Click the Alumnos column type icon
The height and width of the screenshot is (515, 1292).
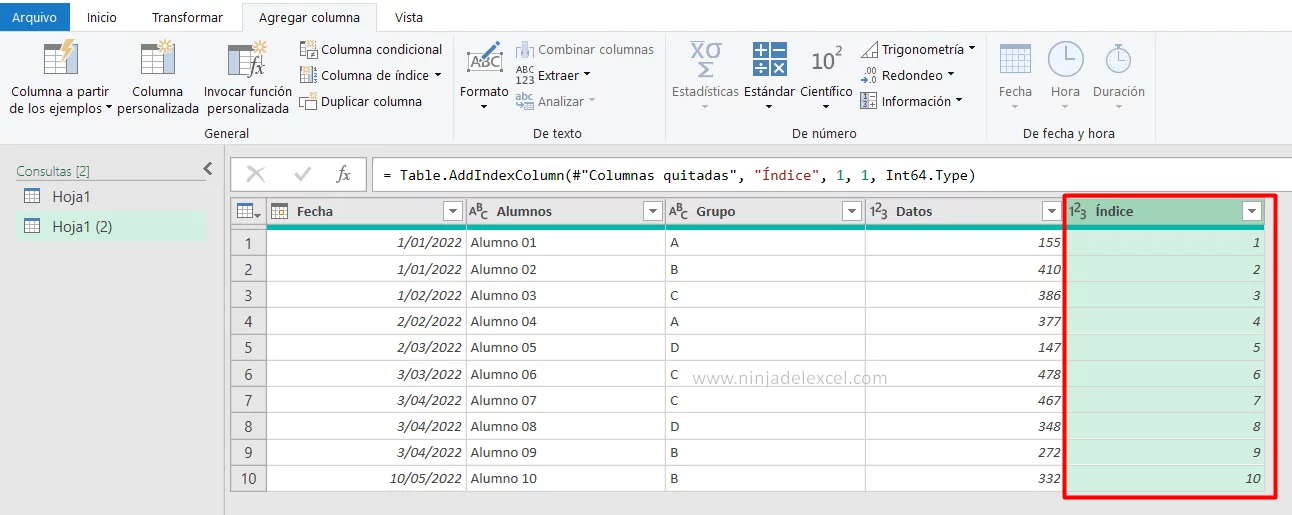coord(480,211)
